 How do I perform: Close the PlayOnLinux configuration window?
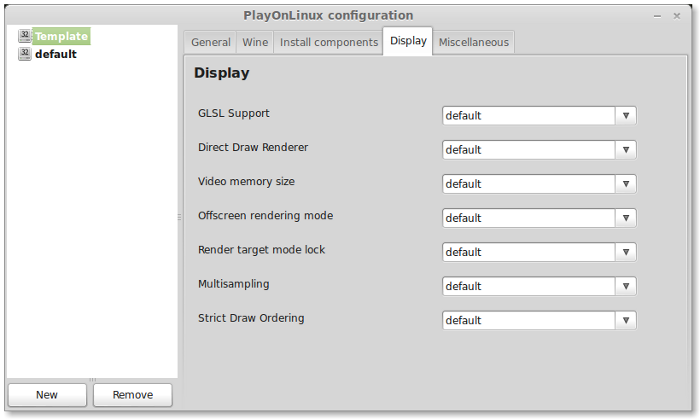click(677, 16)
